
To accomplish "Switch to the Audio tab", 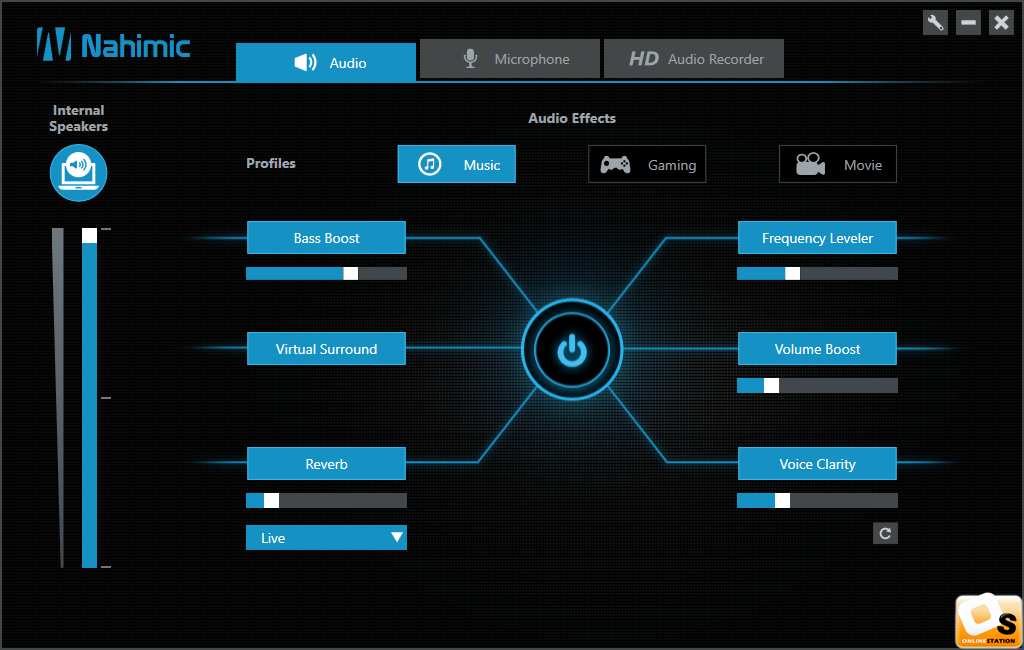I will [x=326, y=63].
